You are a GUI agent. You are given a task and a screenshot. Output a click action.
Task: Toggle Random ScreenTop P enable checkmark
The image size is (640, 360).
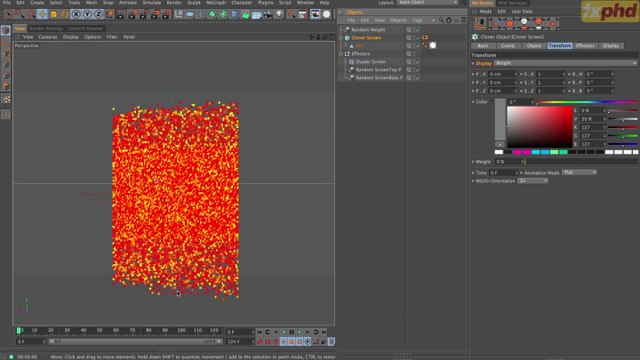pos(418,70)
